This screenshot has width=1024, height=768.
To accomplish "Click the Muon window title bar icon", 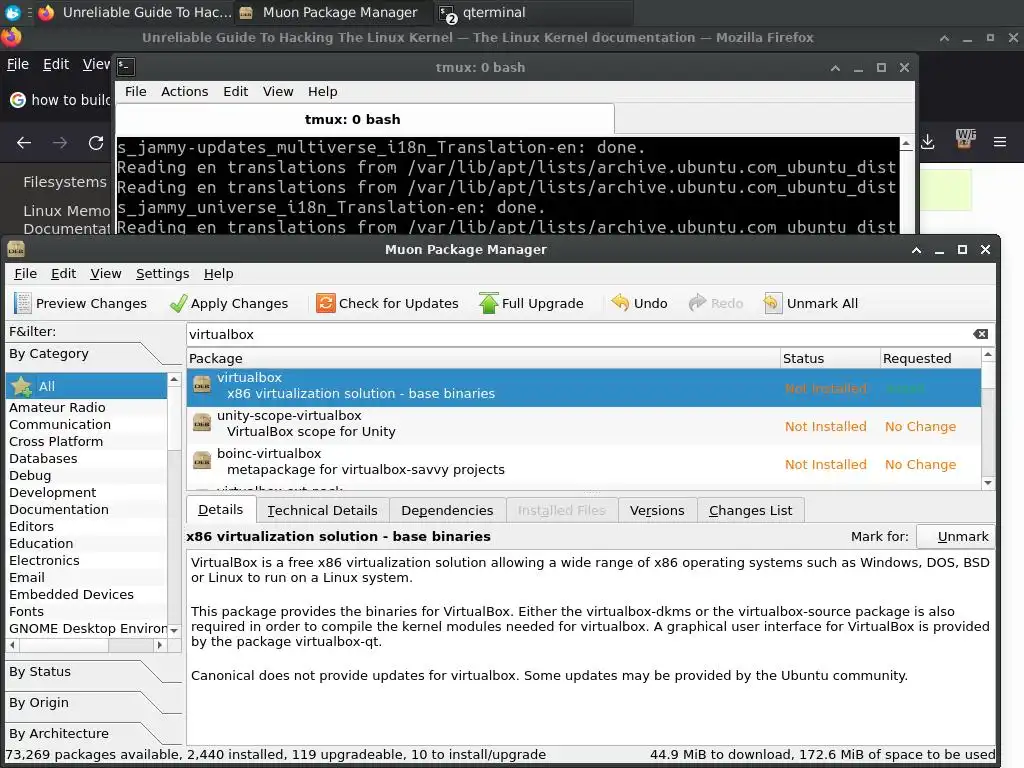I will pos(16,249).
